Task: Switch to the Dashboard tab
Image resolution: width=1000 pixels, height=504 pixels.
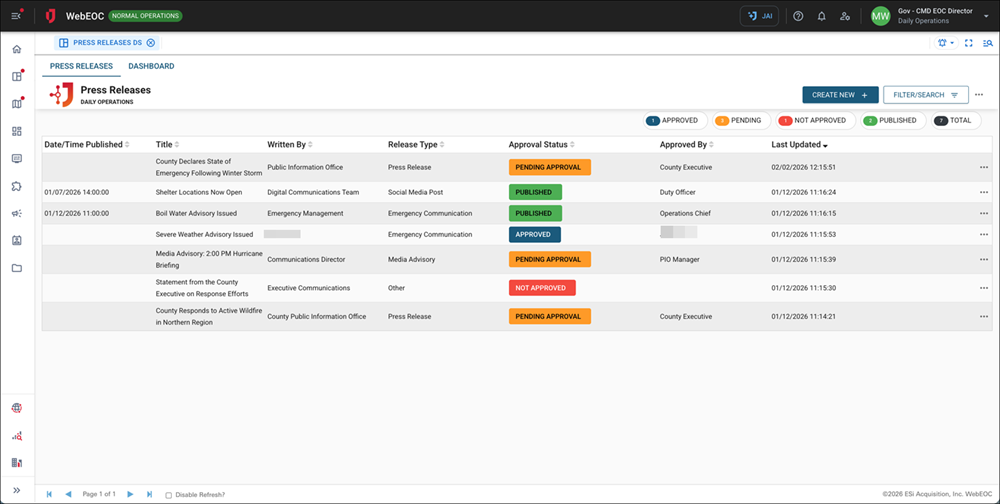Action: pyautogui.click(x=151, y=66)
